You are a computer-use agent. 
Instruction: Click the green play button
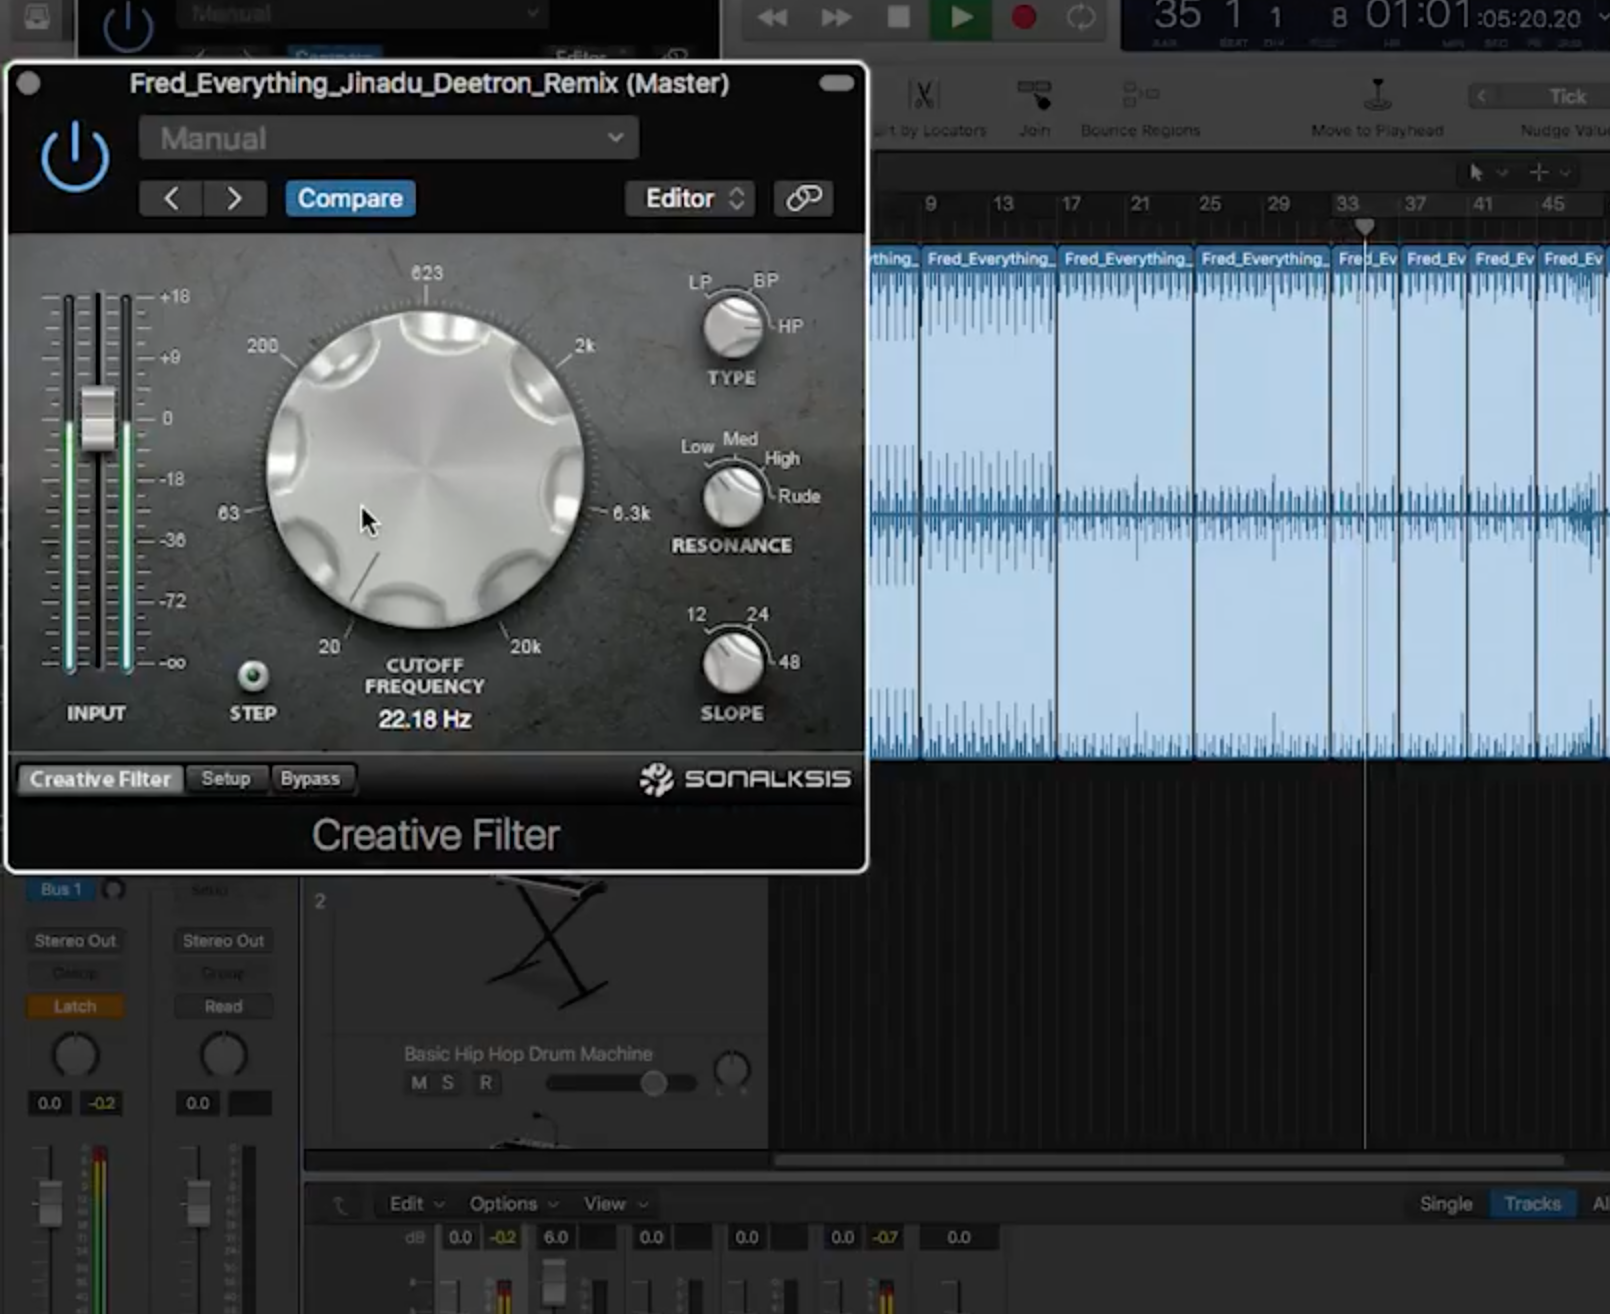tap(960, 18)
